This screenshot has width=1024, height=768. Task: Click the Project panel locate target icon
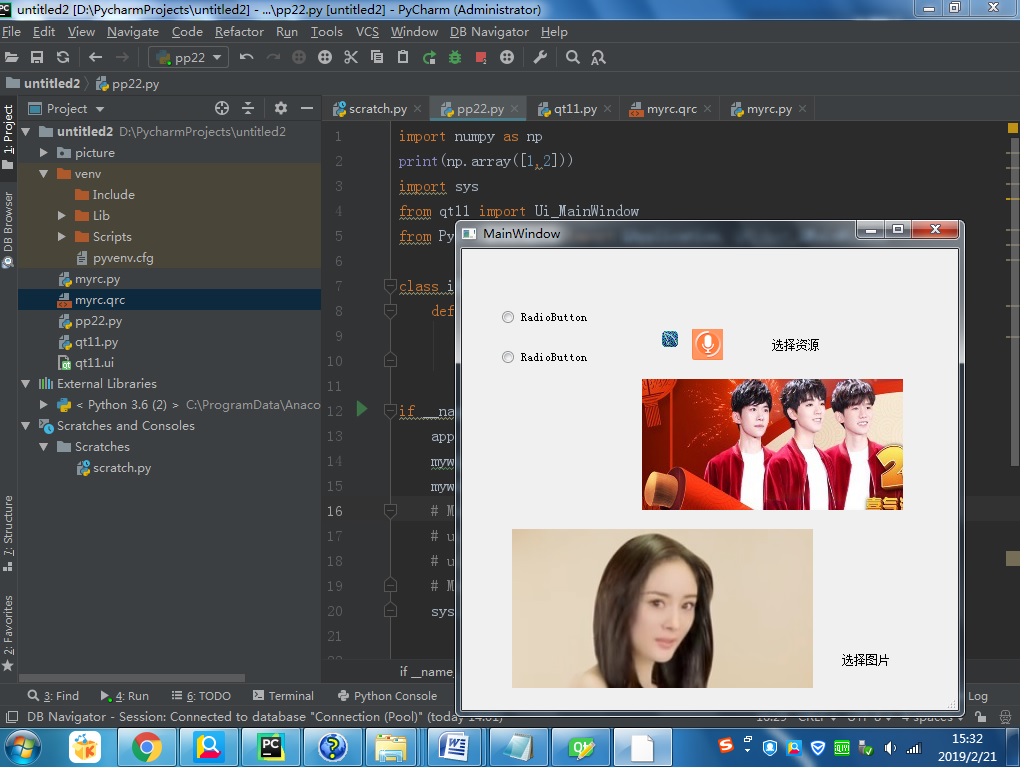[222, 108]
